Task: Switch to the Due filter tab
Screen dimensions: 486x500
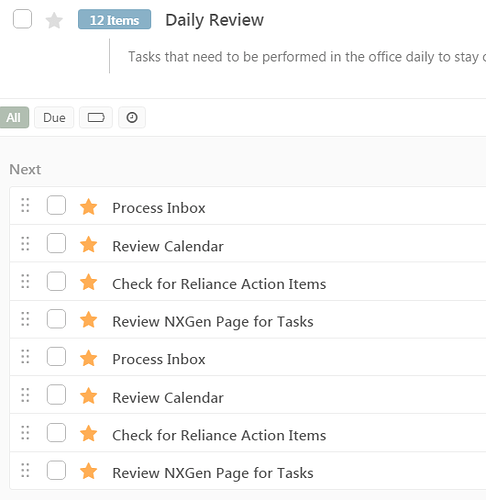Action: [x=54, y=117]
